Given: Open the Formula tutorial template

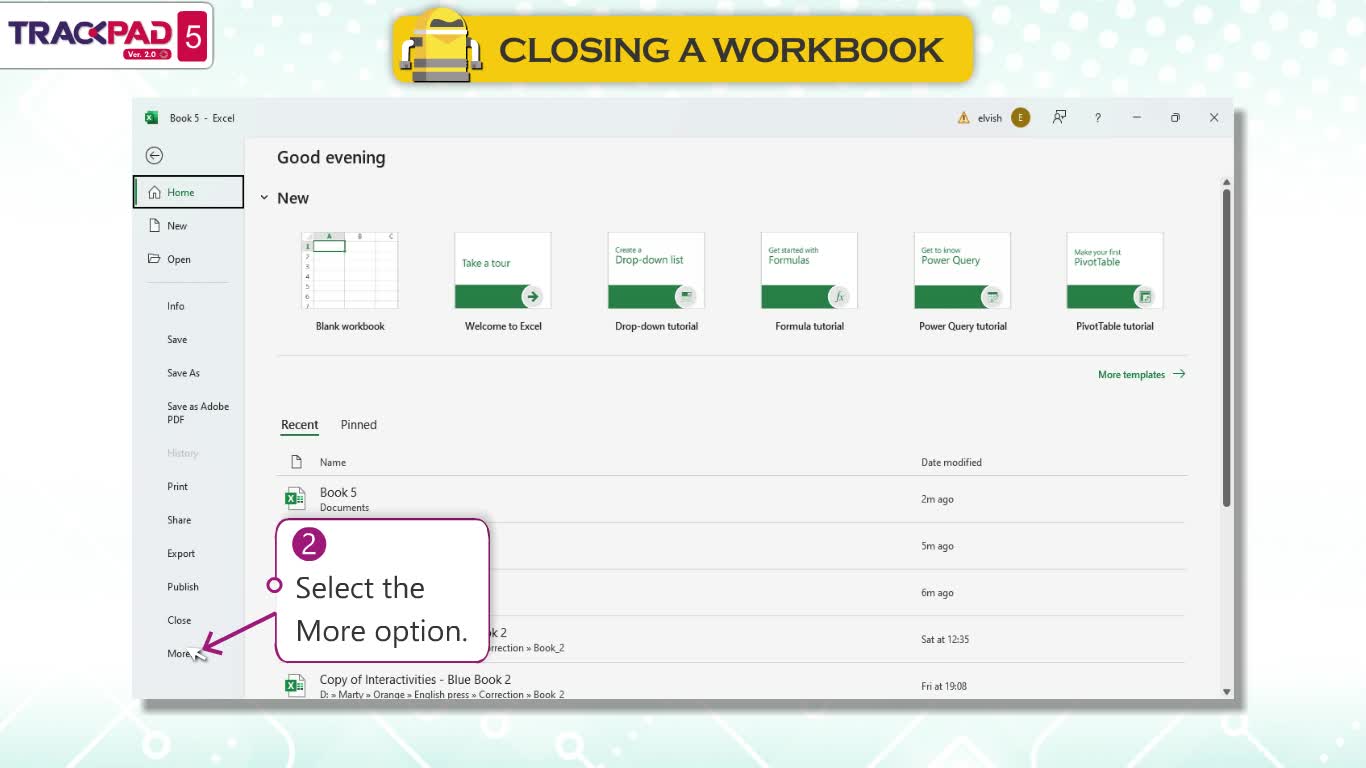Looking at the screenshot, I should pyautogui.click(x=809, y=271).
